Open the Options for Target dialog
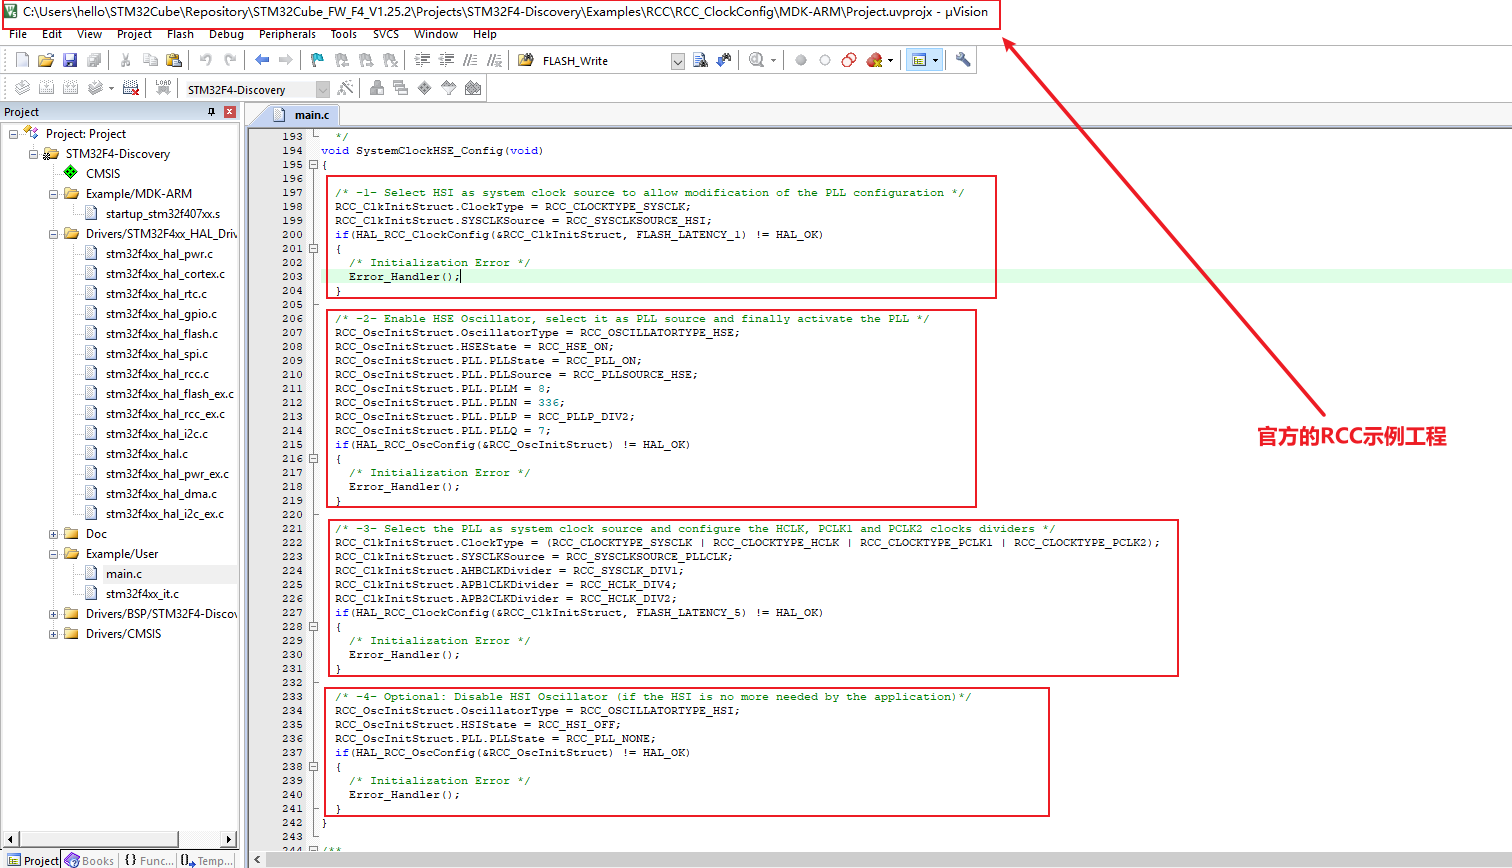1512x868 pixels. (x=375, y=87)
